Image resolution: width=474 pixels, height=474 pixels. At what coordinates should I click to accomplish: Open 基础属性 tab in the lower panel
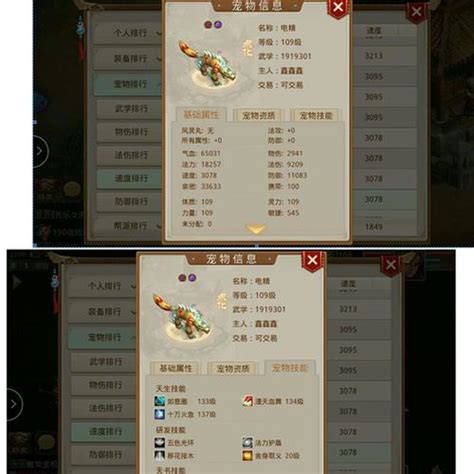pyautogui.click(x=175, y=368)
